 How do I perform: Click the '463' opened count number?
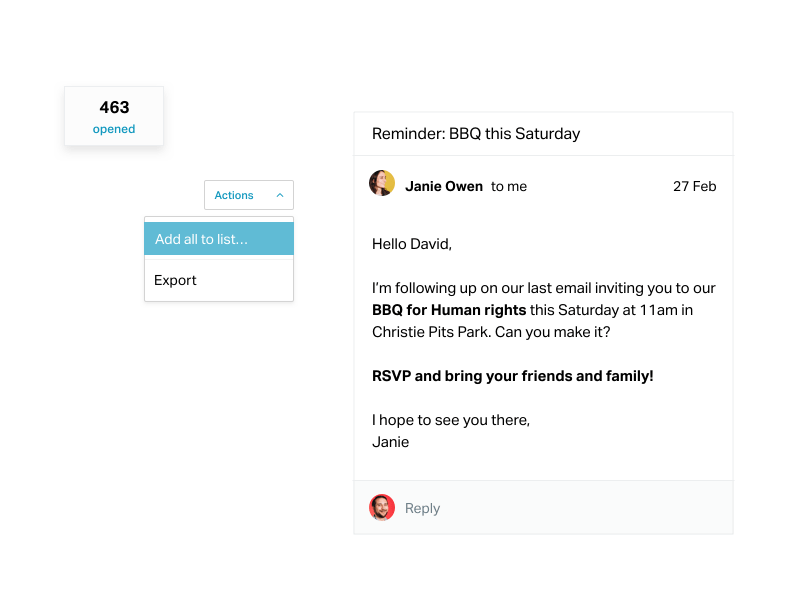point(114,107)
